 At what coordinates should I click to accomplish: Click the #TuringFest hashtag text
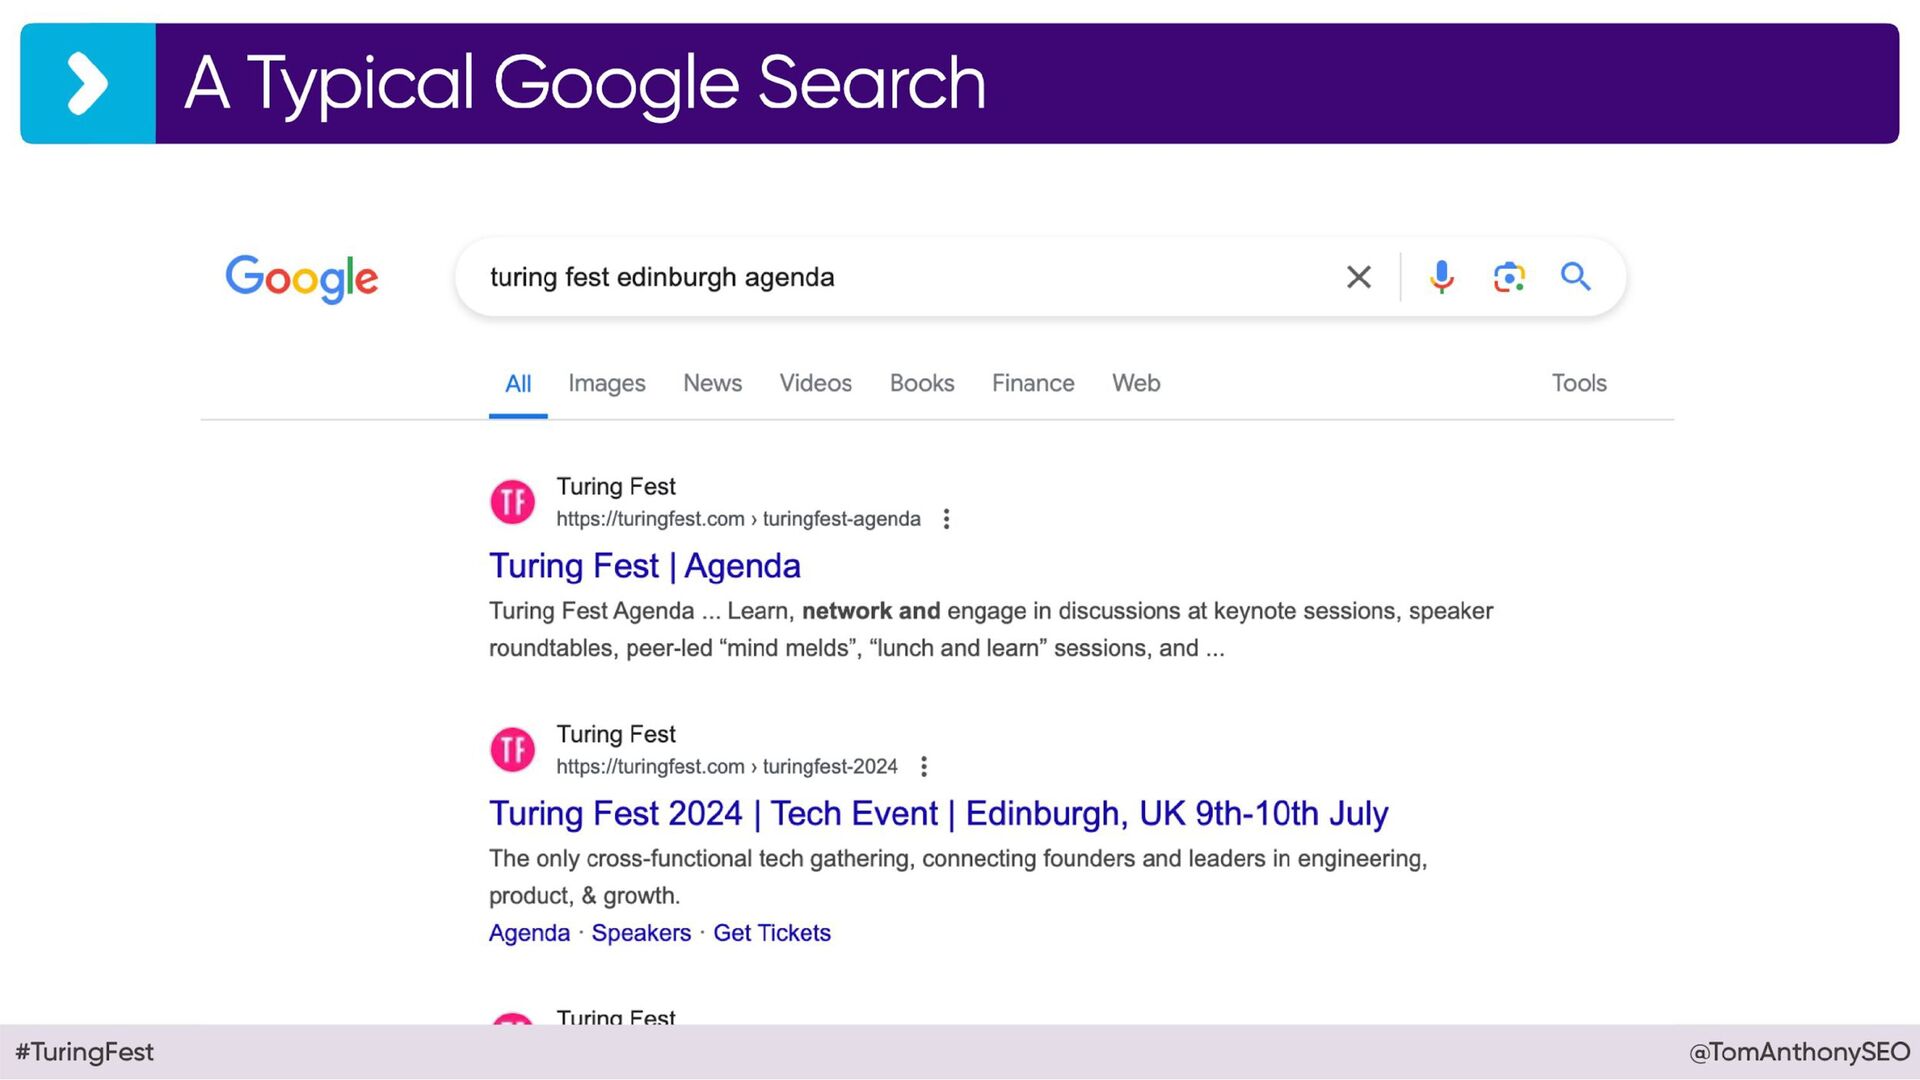pyautogui.click(x=85, y=1052)
